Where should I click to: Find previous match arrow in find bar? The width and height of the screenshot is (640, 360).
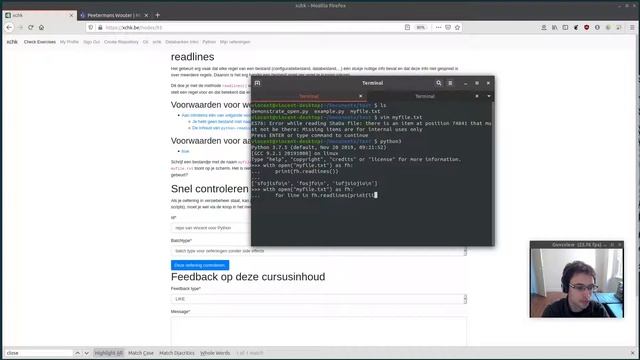click(77, 353)
